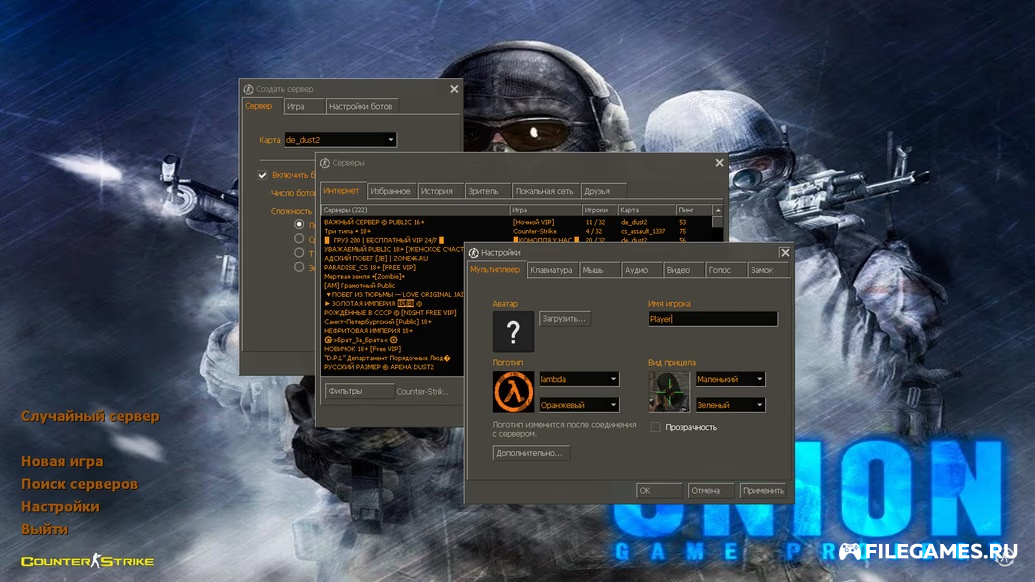Open the Зритель tab in Серверы

pyautogui.click(x=487, y=191)
